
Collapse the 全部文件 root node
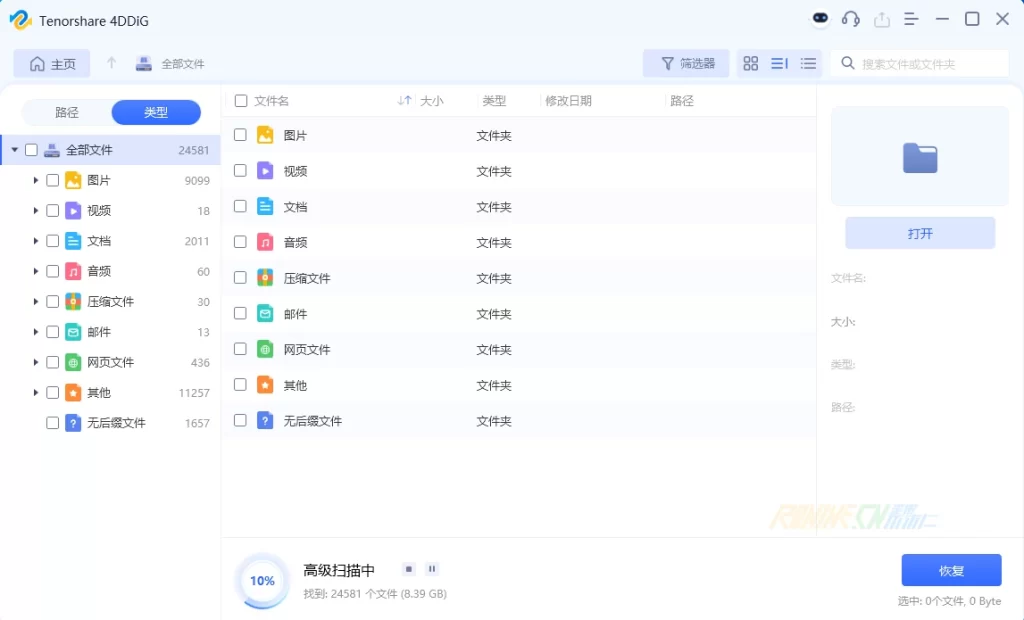14,150
